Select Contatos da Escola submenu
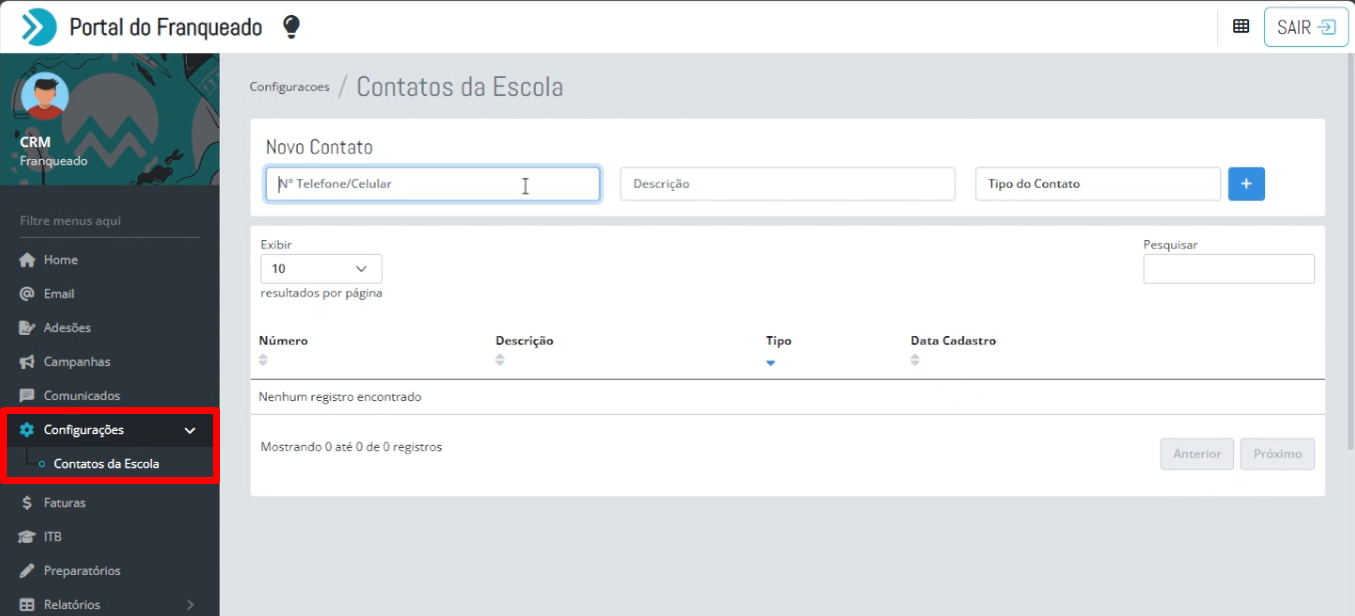 tap(106, 464)
